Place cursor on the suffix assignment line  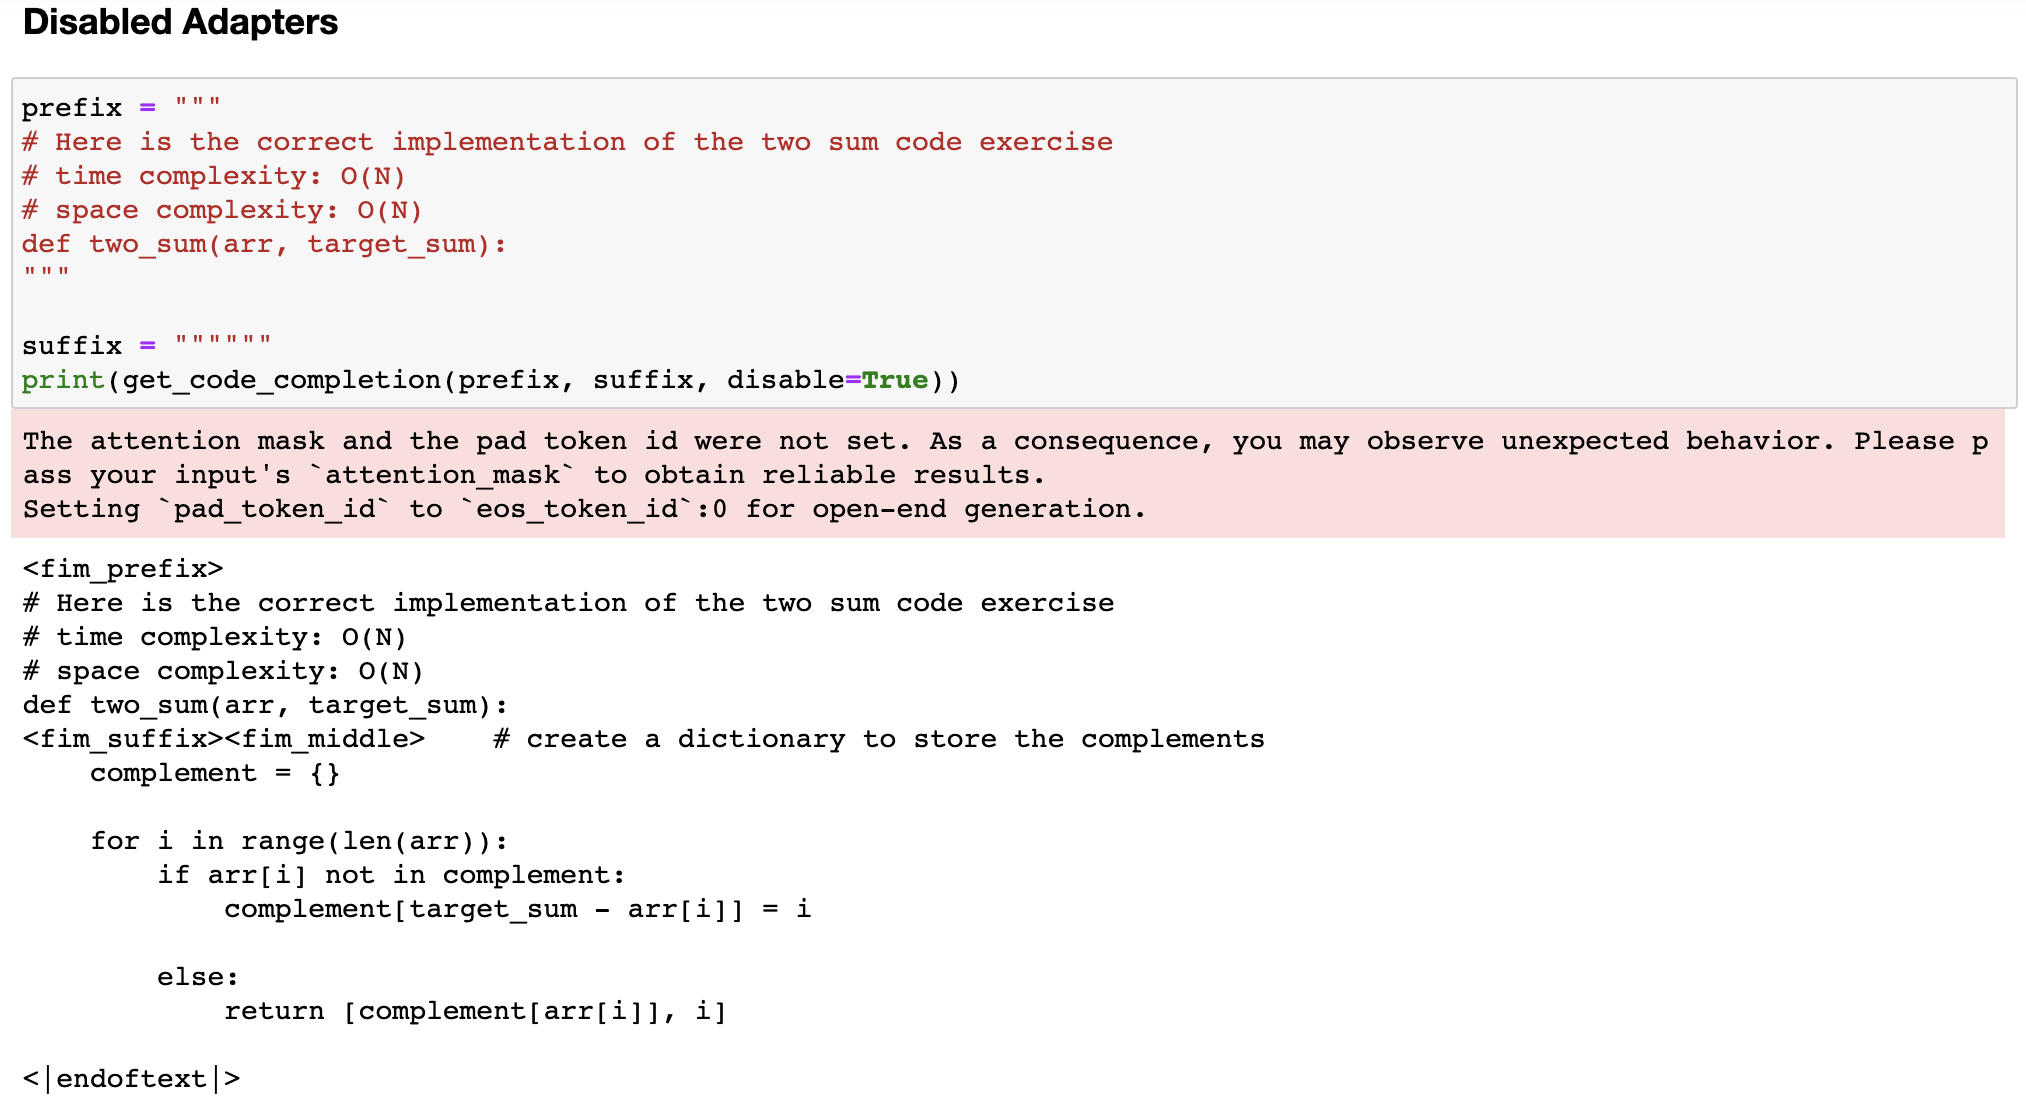coord(146,346)
